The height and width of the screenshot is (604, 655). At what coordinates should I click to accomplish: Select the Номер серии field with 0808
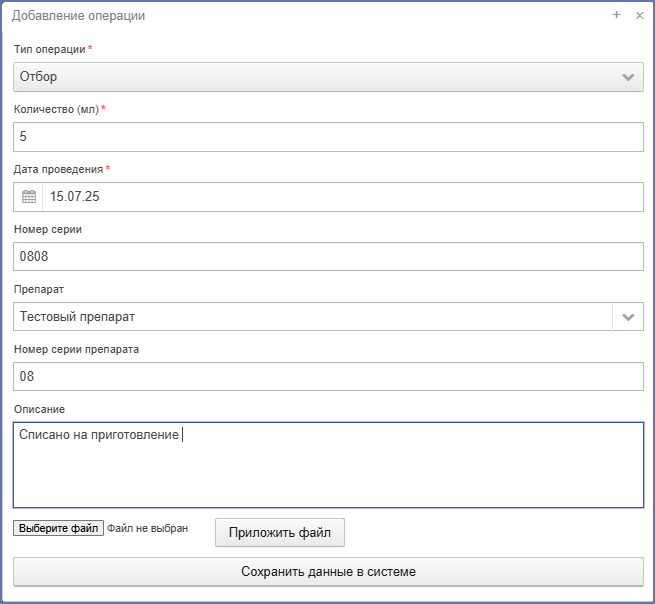pos(328,256)
